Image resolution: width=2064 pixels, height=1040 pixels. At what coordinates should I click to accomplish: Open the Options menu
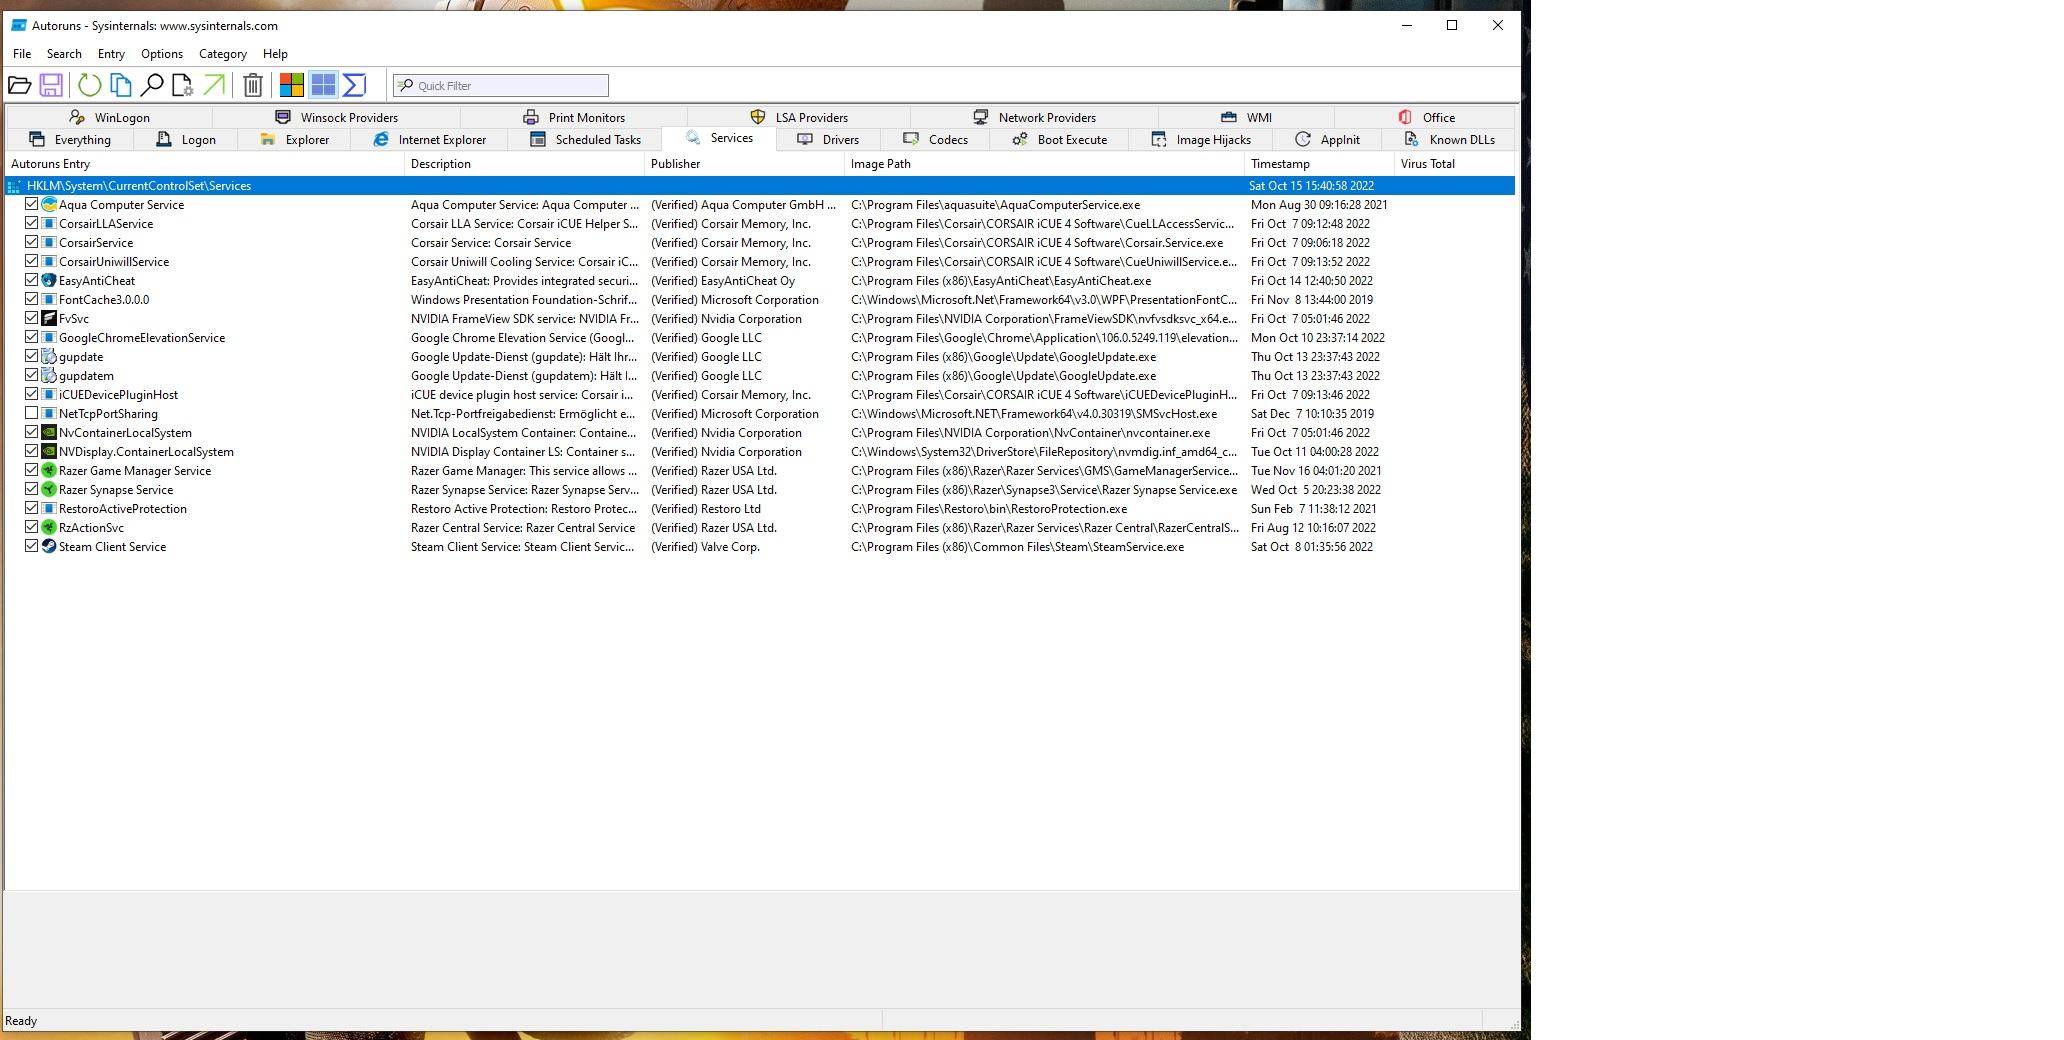pos(162,54)
